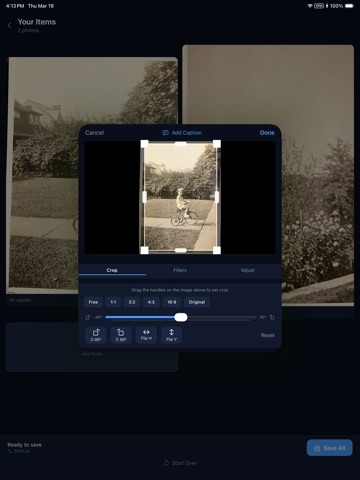The height and width of the screenshot is (480, 360).
Task: Tap the small rotate-right icon beside 45°
Action: click(272, 317)
